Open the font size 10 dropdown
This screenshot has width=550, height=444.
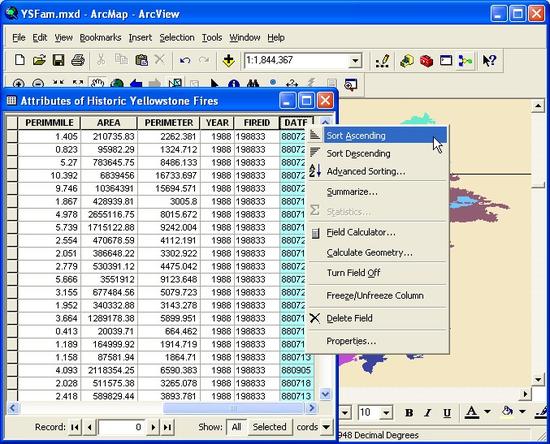pyautogui.click(x=386, y=413)
